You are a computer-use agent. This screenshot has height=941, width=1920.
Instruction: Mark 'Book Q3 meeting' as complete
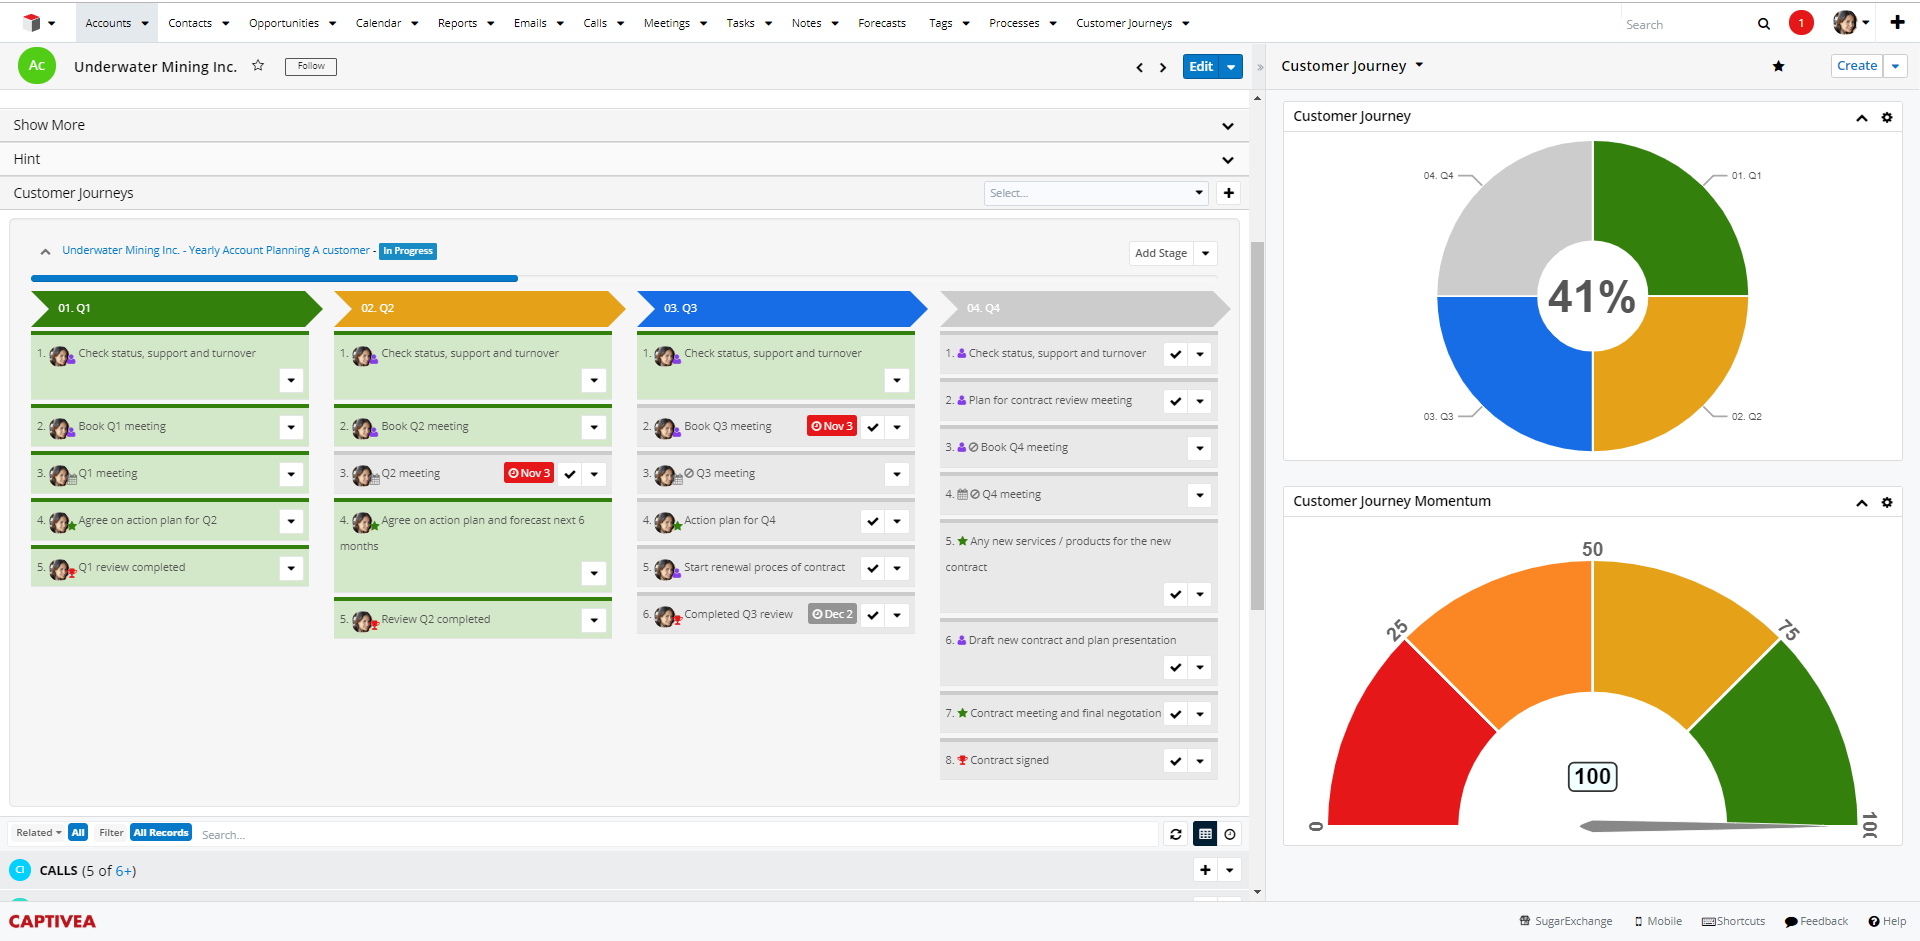pos(872,426)
